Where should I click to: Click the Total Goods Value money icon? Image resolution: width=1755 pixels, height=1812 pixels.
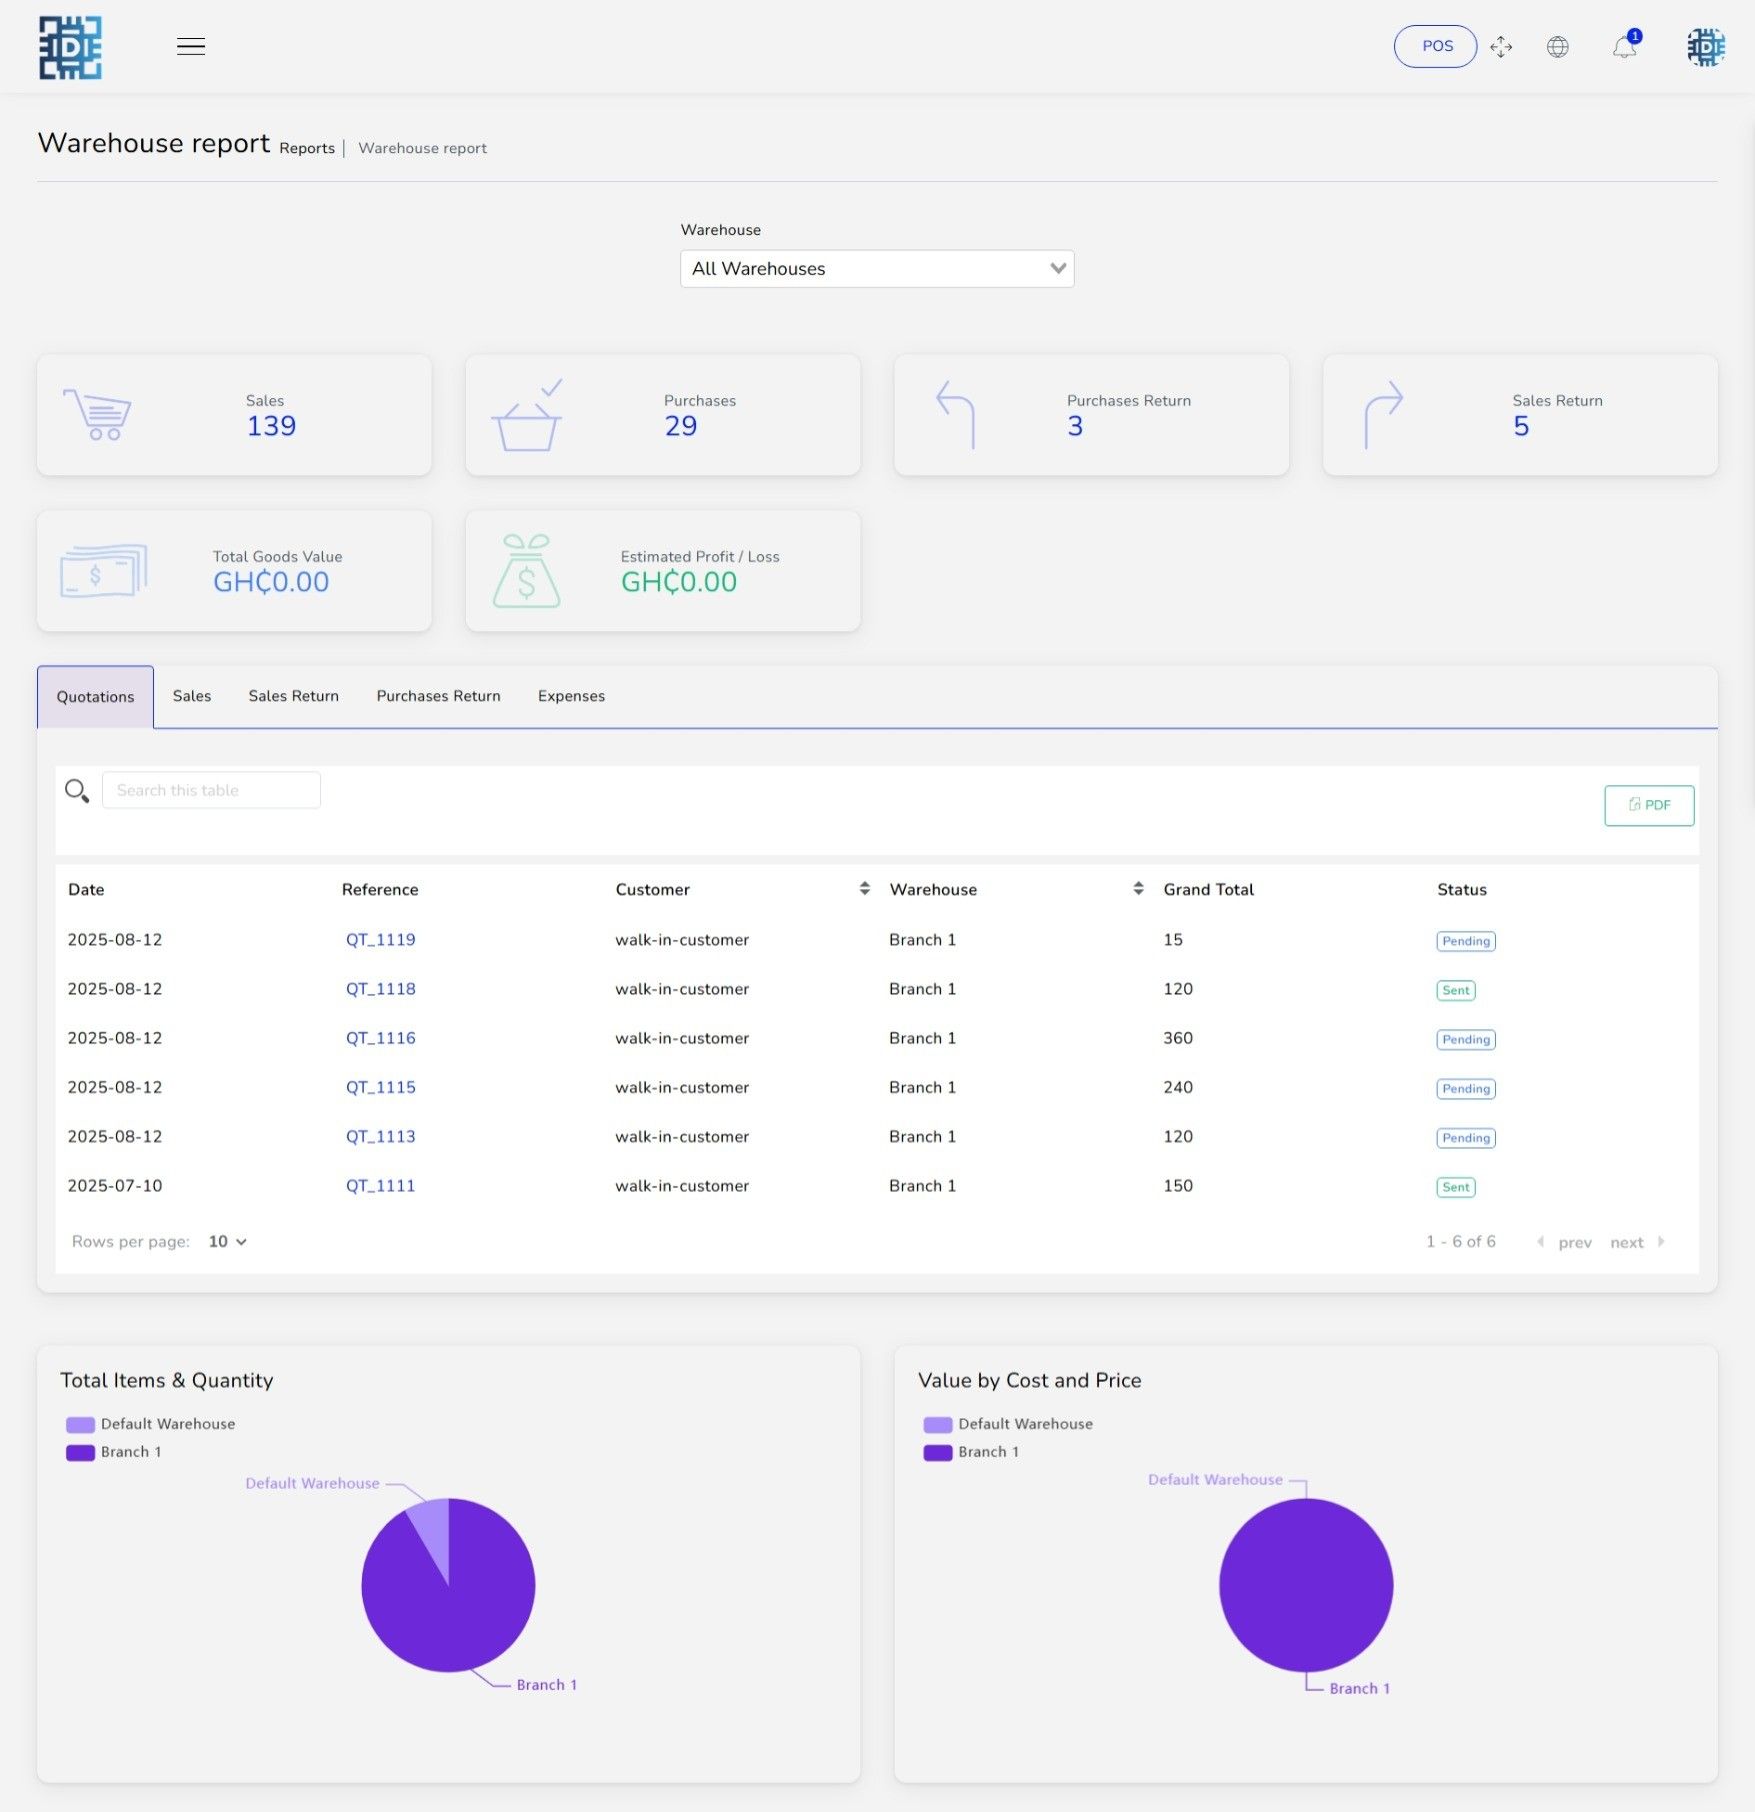pos(103,571)
